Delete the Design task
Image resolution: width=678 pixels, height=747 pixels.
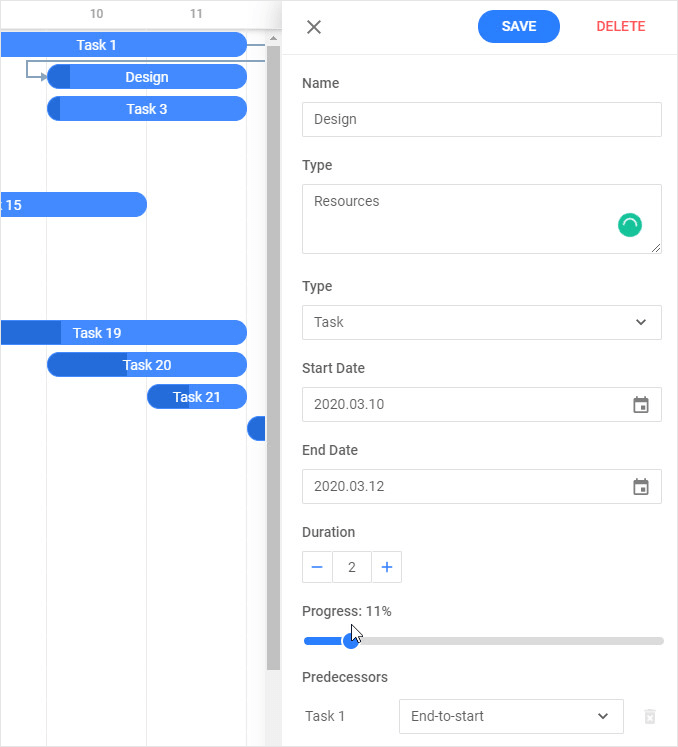tap(620, 26)
